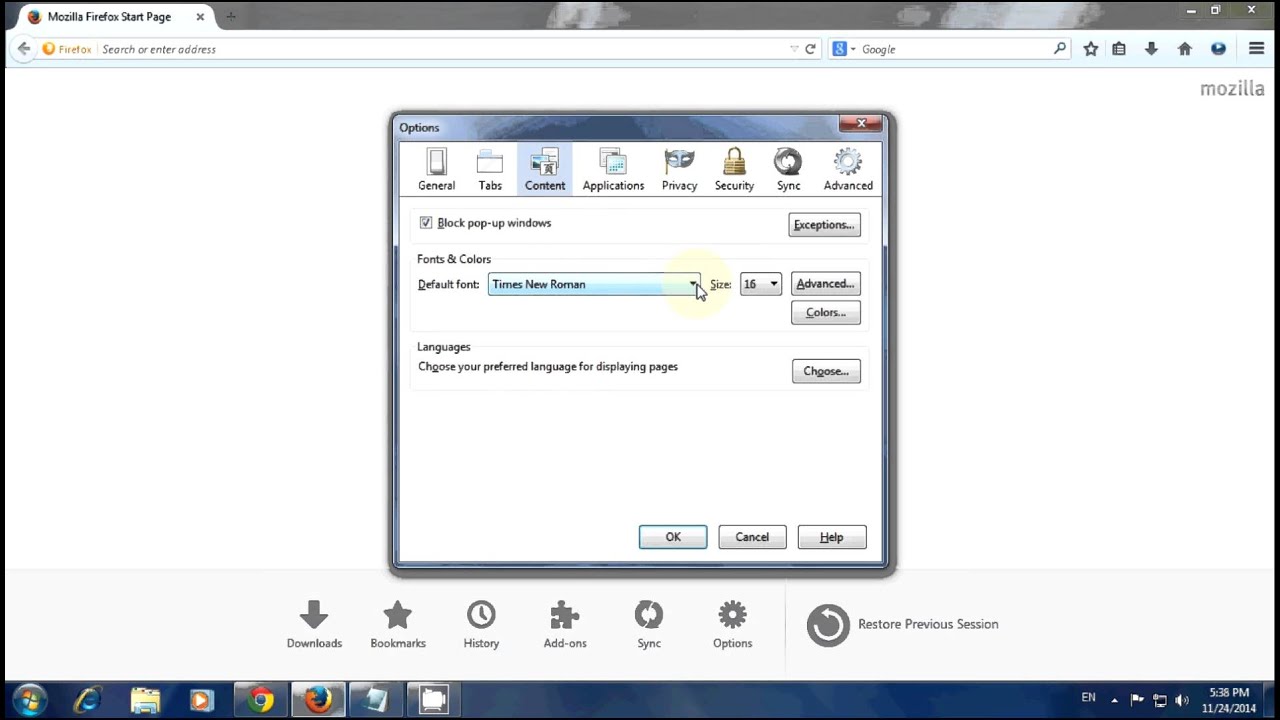
Task: Expand the Default font dropdown
Action: [x=595, y=284]
